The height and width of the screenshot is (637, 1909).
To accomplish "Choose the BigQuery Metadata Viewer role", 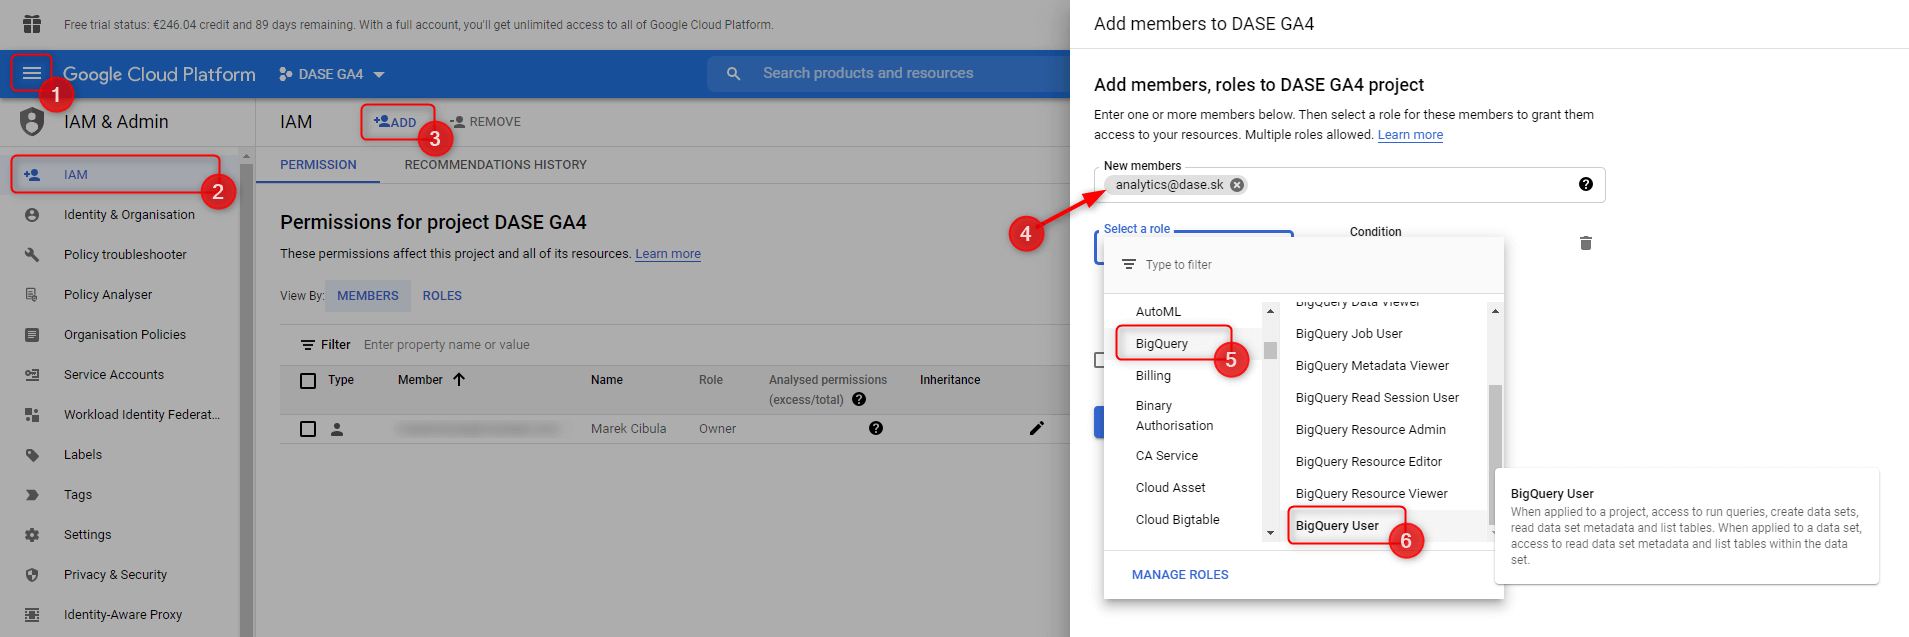I will point(1373,366).
